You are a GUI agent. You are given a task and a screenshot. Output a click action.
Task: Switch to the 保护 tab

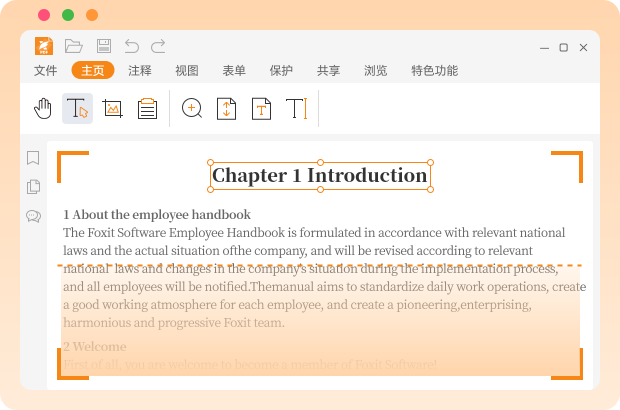[281, 70]
